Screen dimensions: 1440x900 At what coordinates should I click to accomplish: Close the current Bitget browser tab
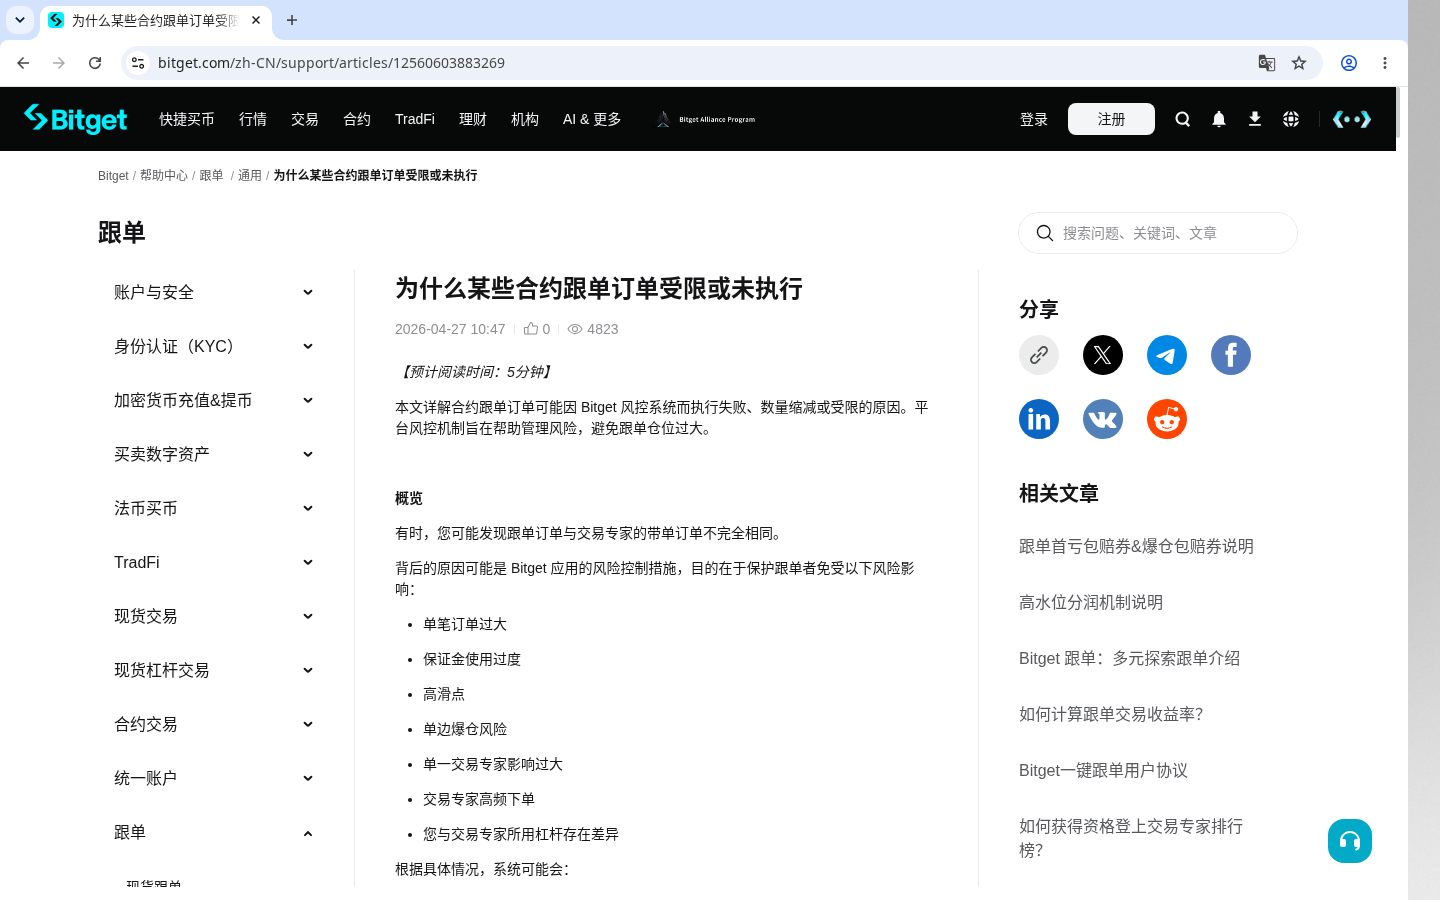[x=256, y=20]
